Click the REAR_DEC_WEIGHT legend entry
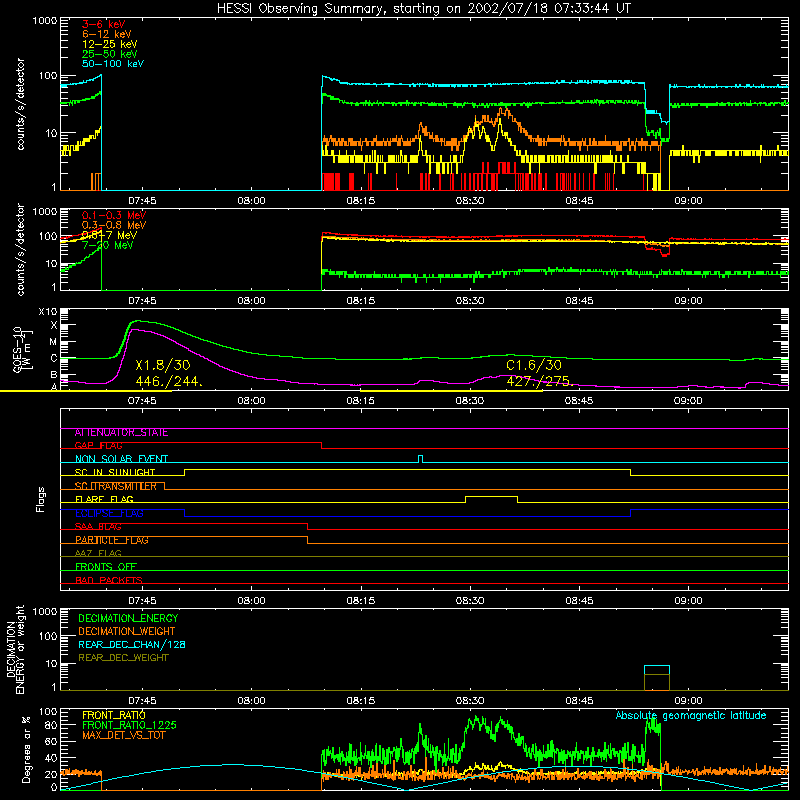800x800 pixels. (123, 658)
